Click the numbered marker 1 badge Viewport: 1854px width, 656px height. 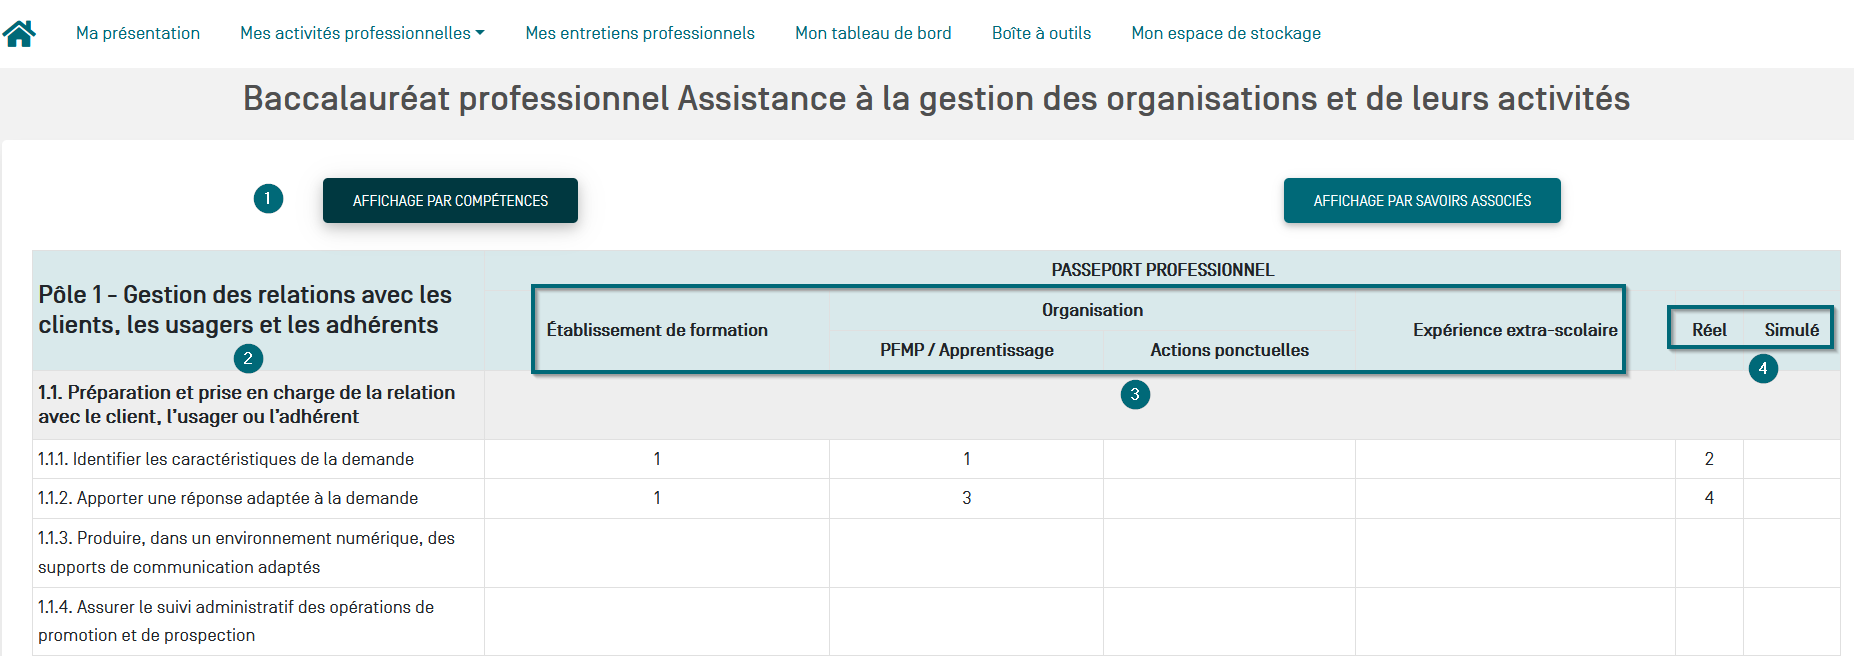pos(268,198)
